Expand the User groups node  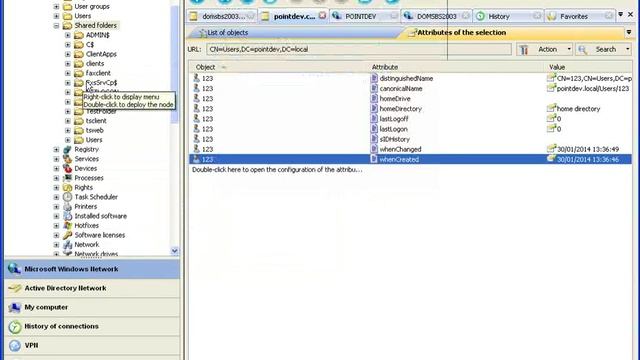[56, 7]
